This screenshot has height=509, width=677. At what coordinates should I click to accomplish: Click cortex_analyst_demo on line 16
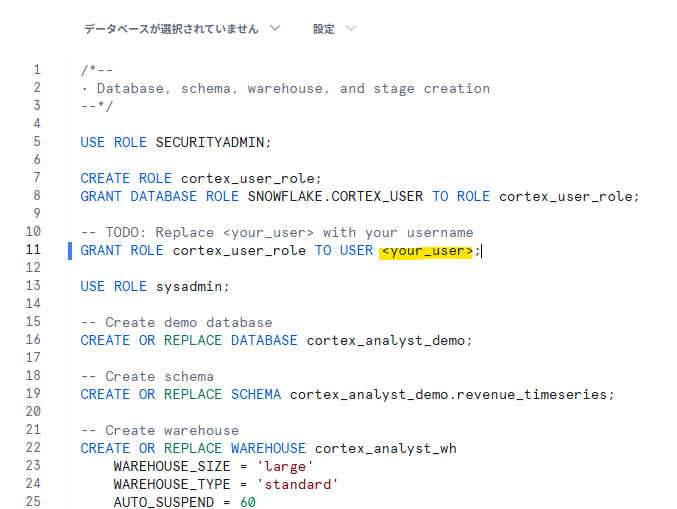386,341
